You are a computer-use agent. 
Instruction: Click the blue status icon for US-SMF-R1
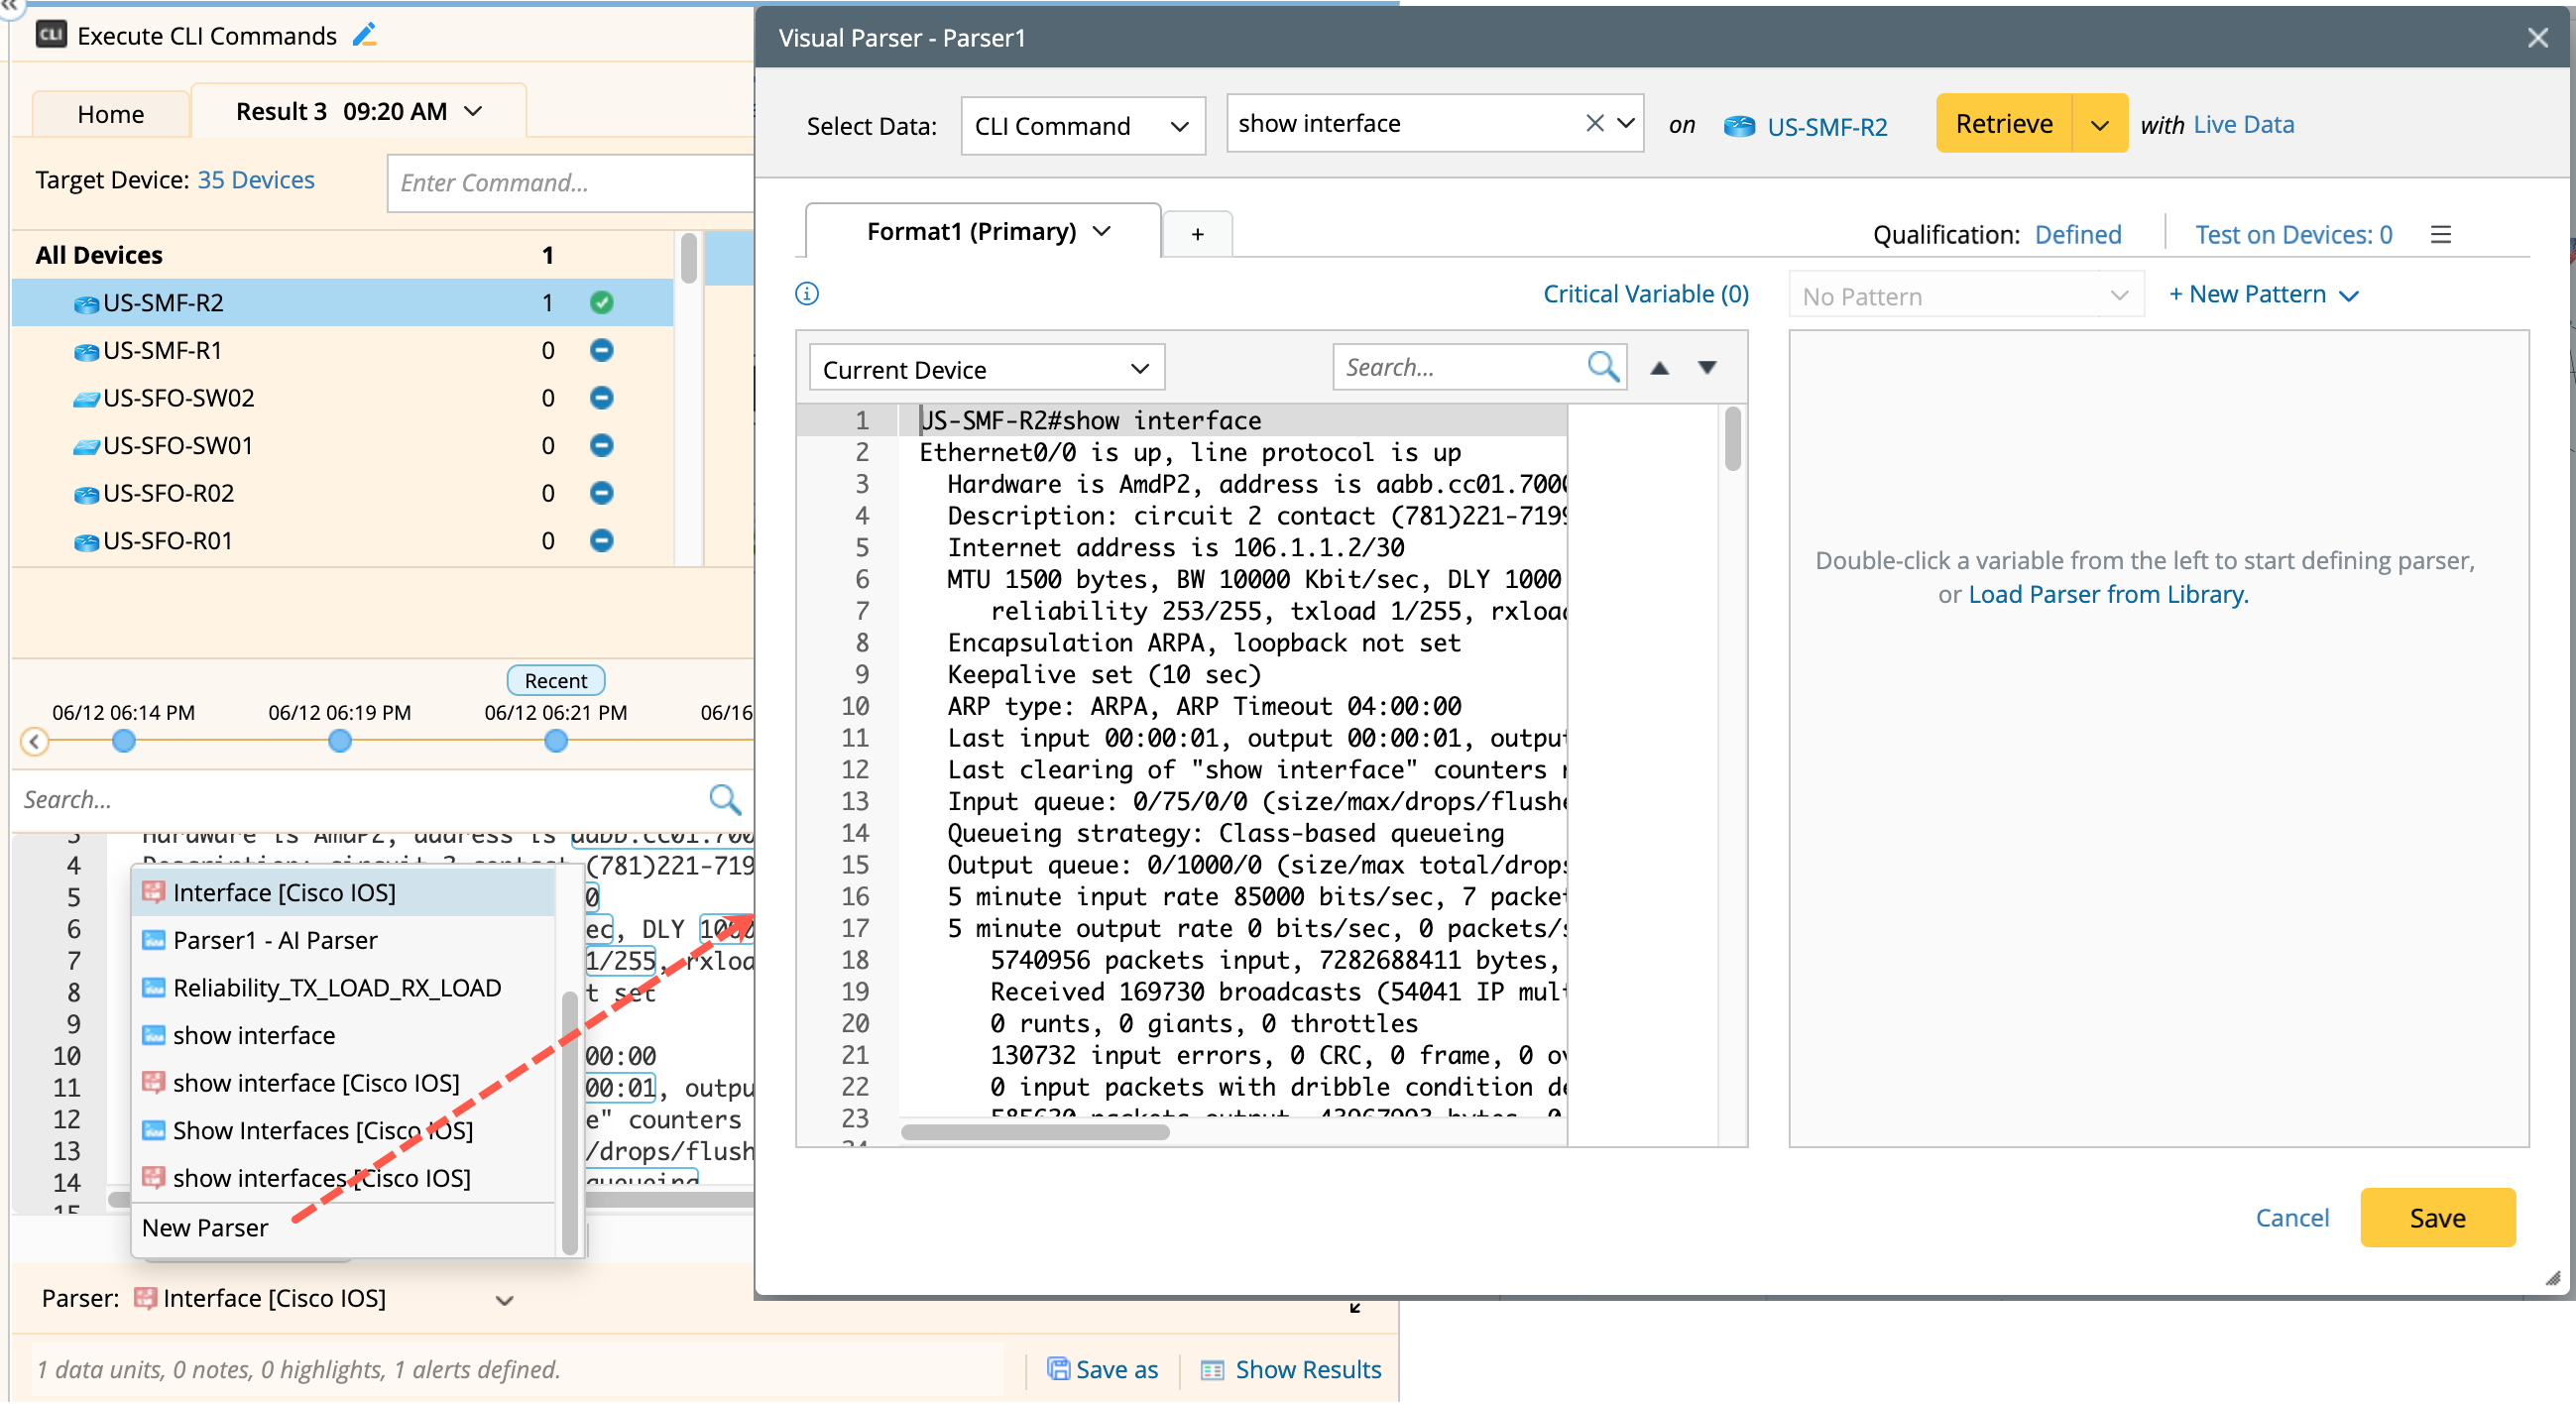(x=601, y=350)
